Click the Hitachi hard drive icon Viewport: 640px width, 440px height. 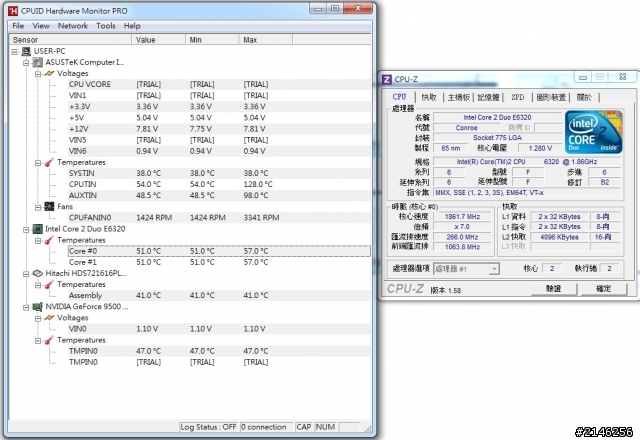point(38,273)
